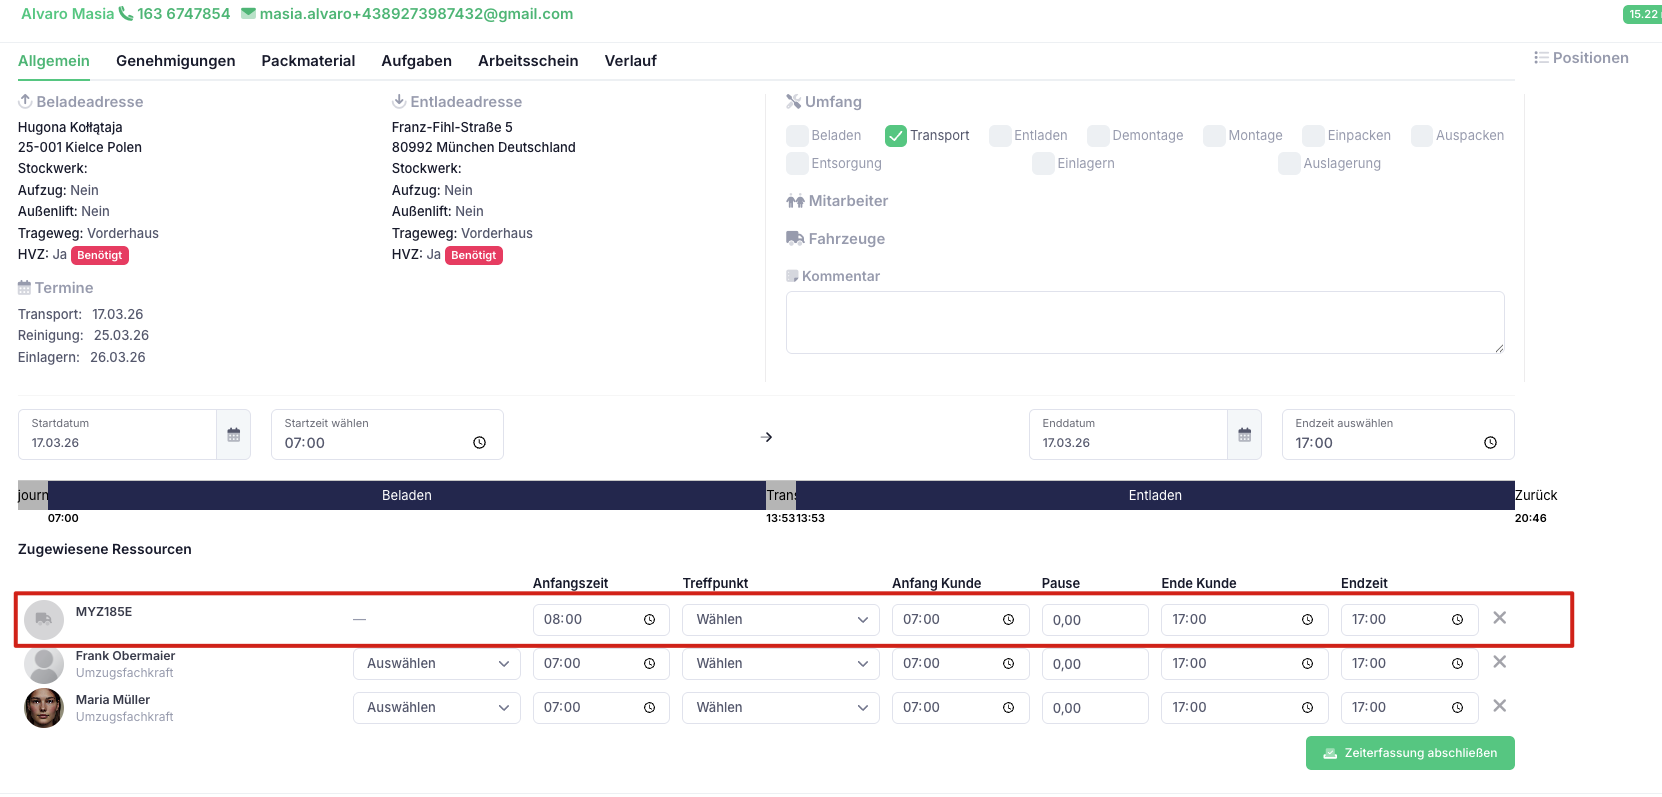1662x797 pixels.
Task: Remove MYZ185E vehicle with X icon
Action: (1500, 618)
